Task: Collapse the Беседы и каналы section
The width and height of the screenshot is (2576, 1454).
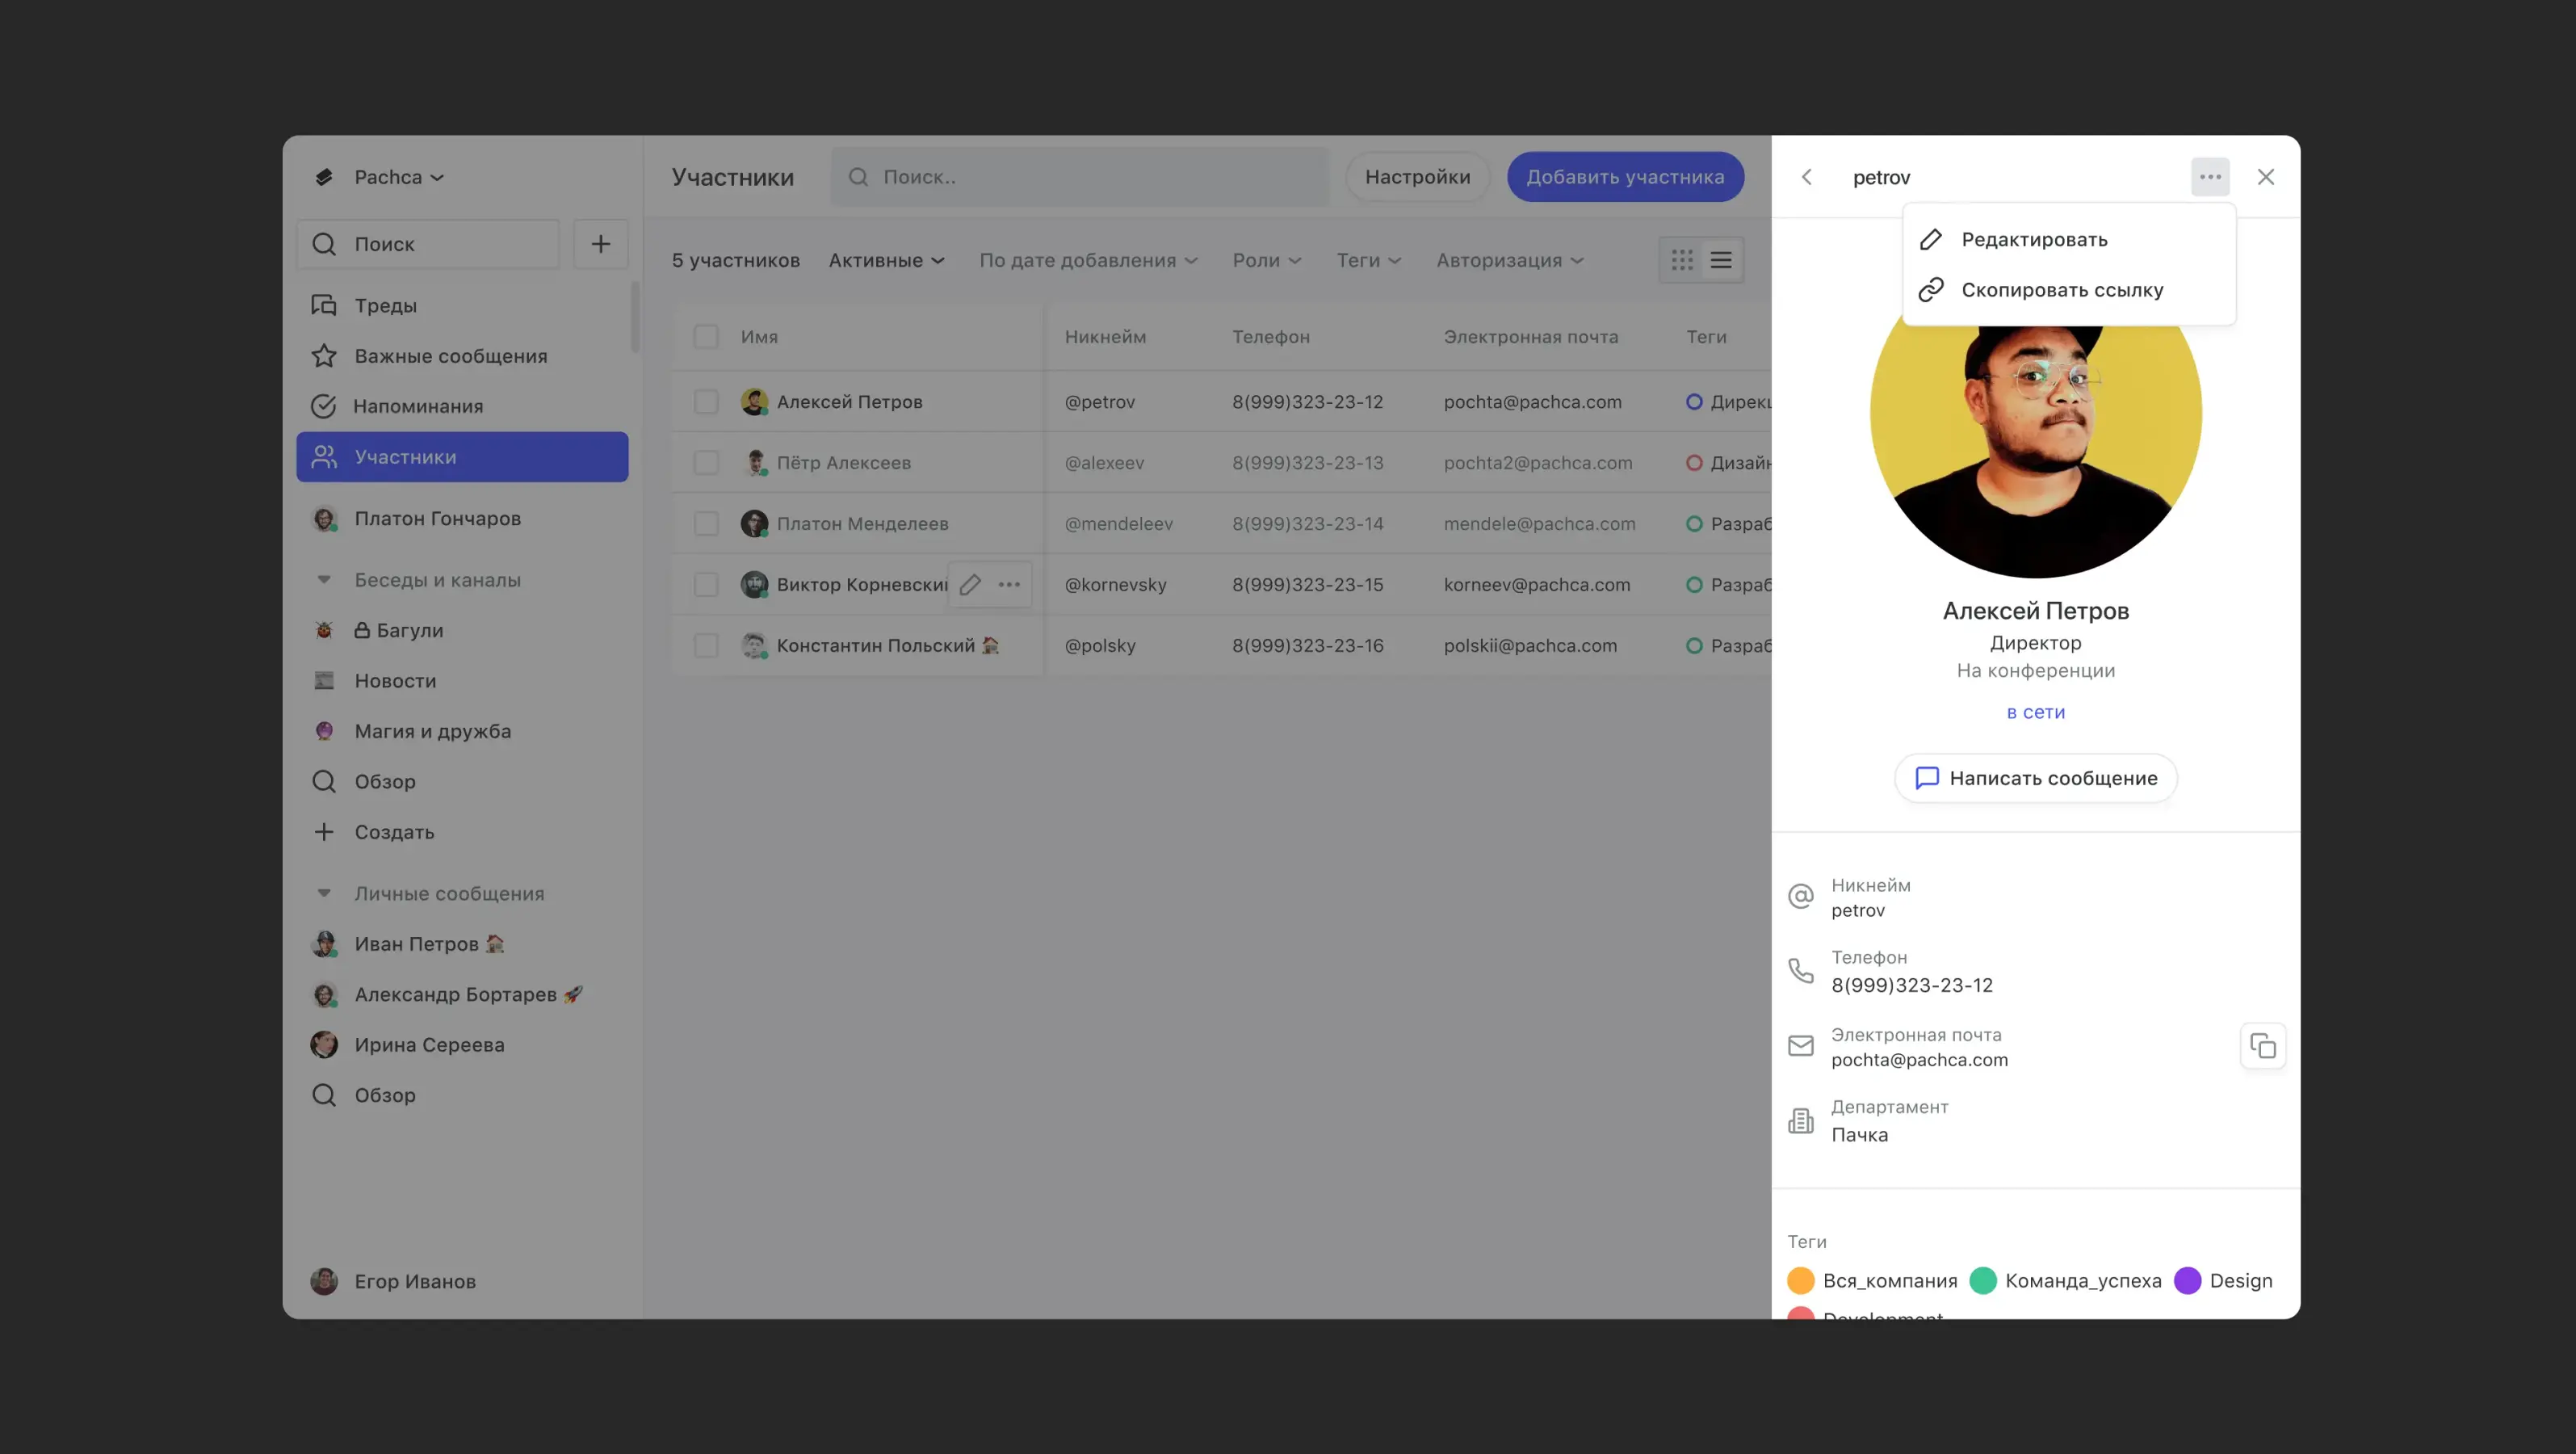Action: (x=324, y=580)
